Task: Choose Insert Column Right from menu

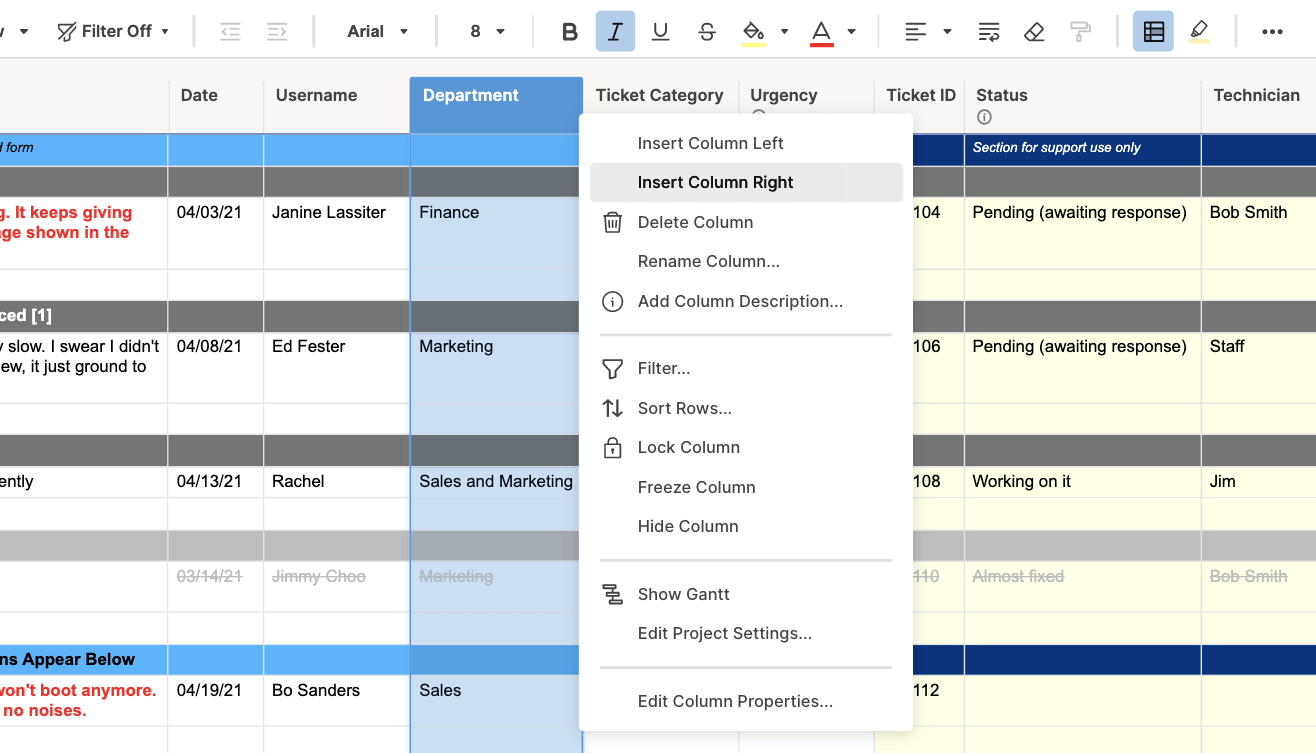Action: pyautogui.click(x=715, y=183)
